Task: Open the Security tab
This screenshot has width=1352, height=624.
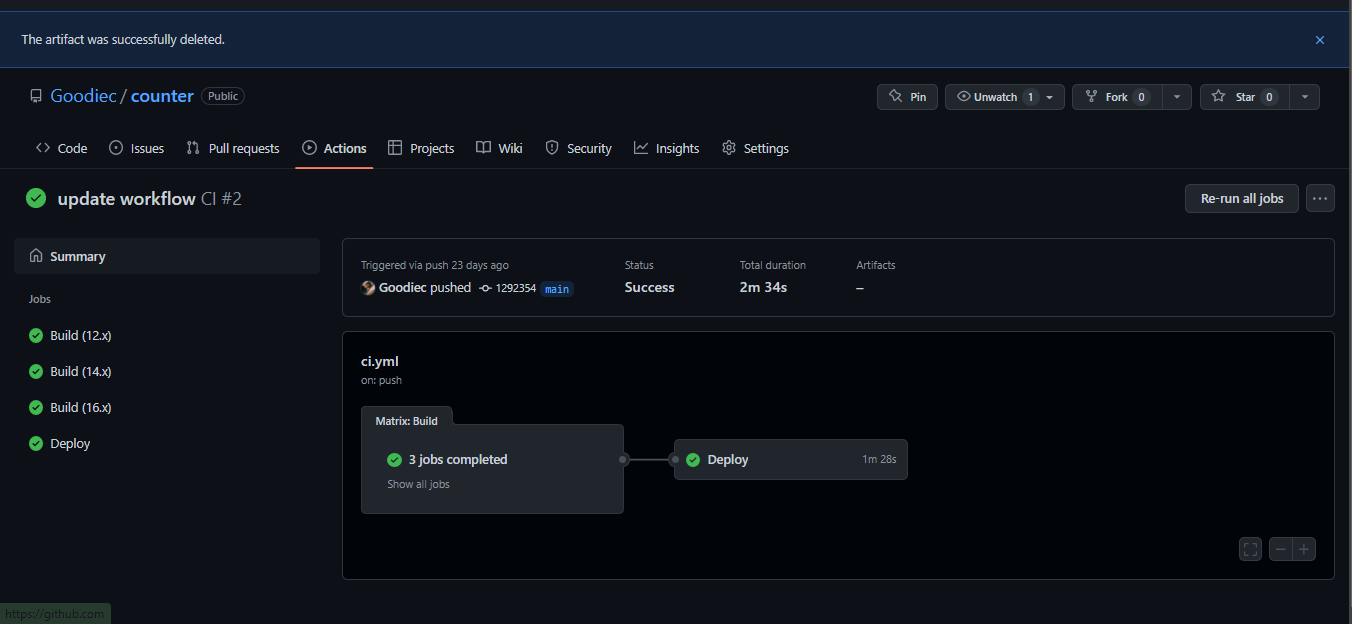Action: (578, 148)
